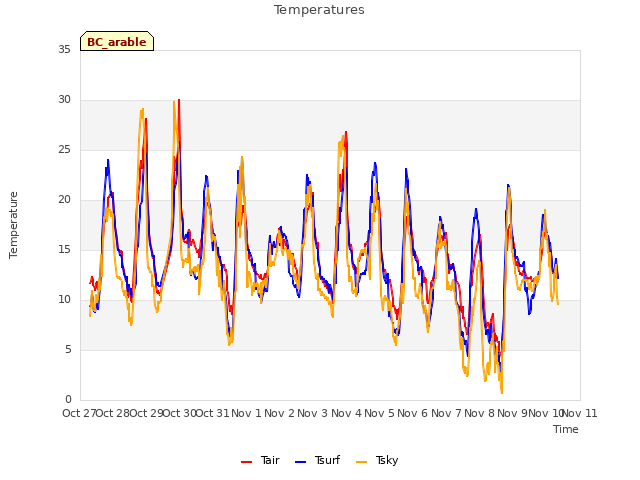Click the 10 y-axis tick label
640x480 pixels.
coord(64,300)
